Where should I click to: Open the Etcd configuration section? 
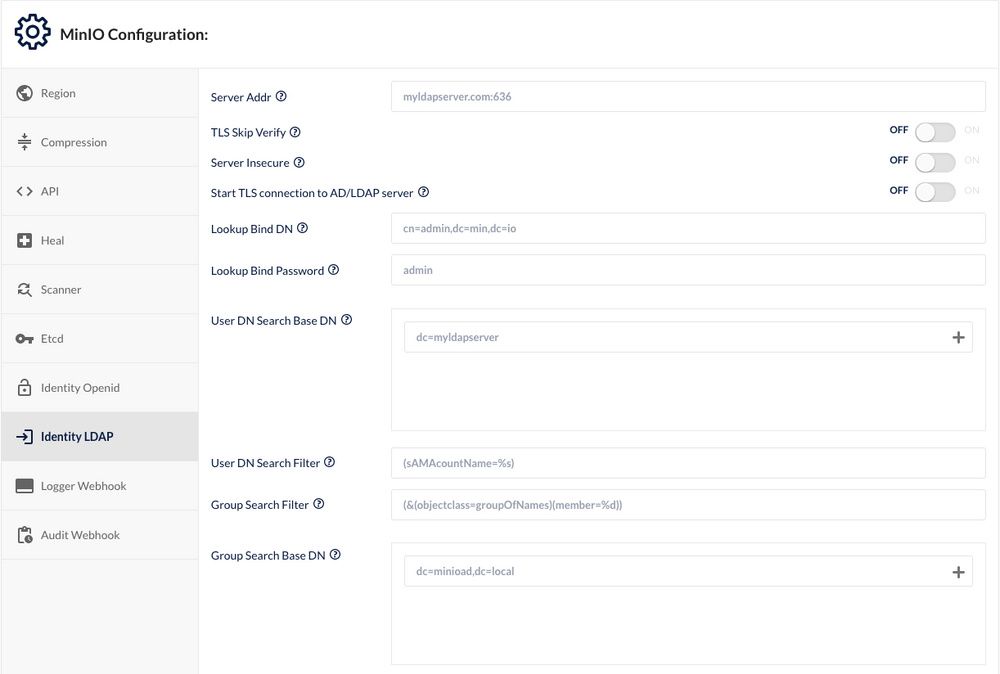pyautogui.click(x=53, y=338)
